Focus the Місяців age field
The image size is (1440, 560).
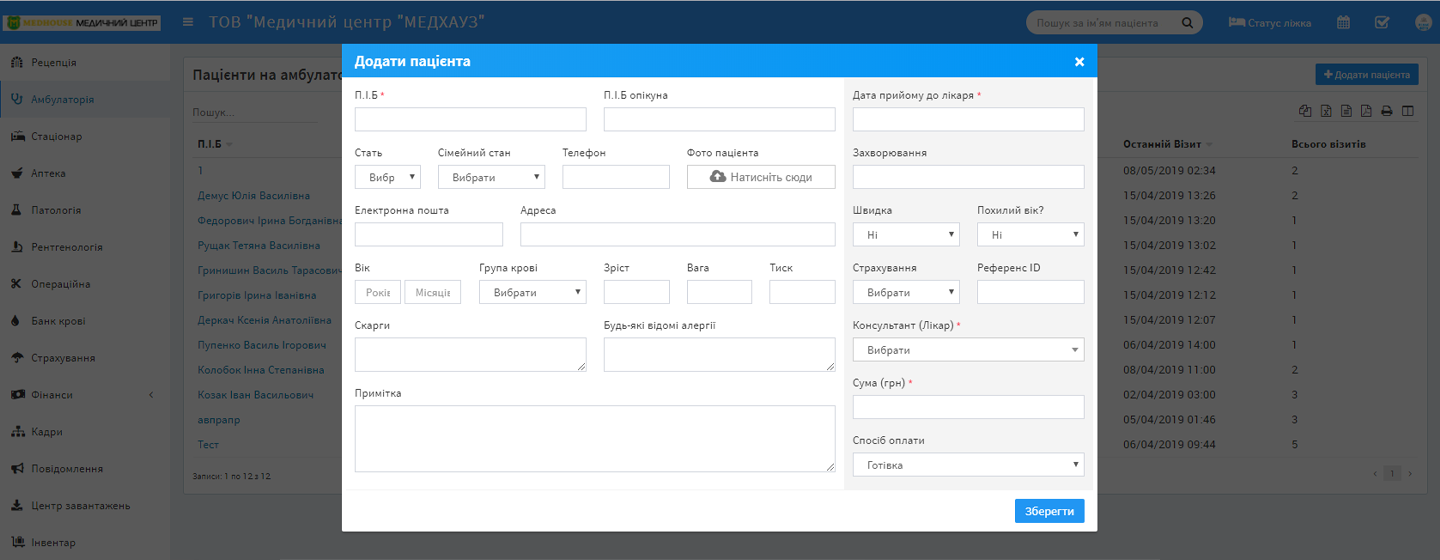coord(432,292)
